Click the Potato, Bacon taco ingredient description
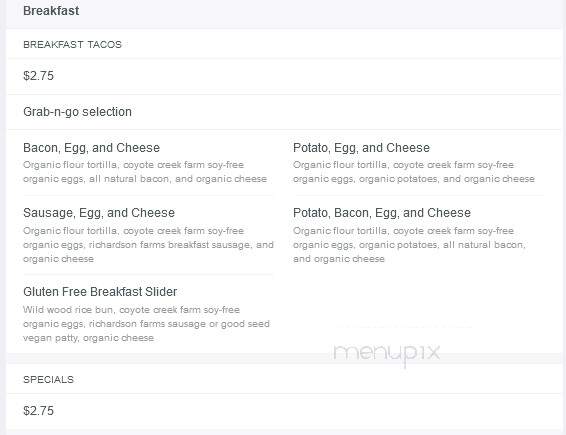This screenshot has width=566, height=435. click(x=409, y=245)
